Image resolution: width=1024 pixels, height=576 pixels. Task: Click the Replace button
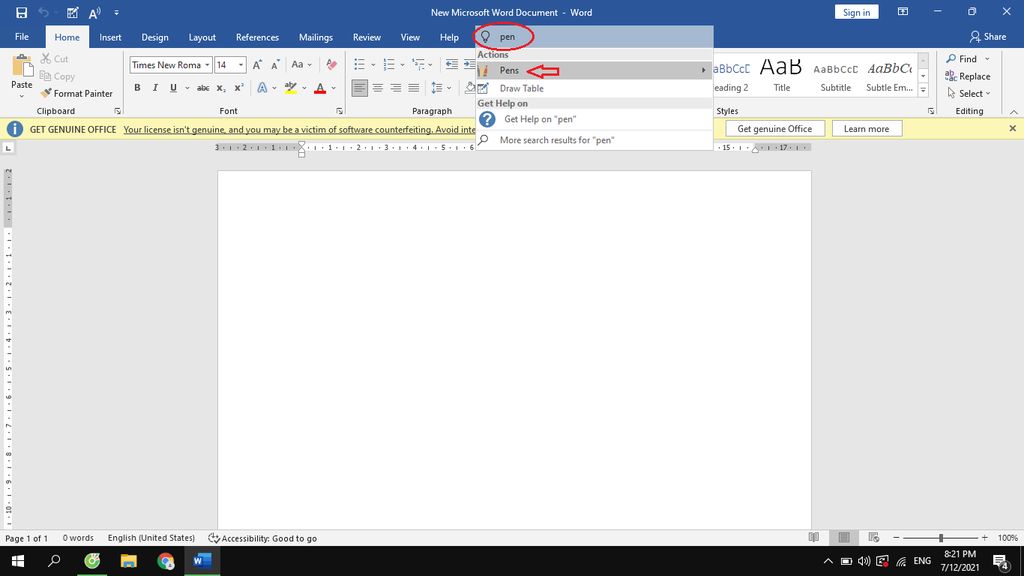point(968,76)
